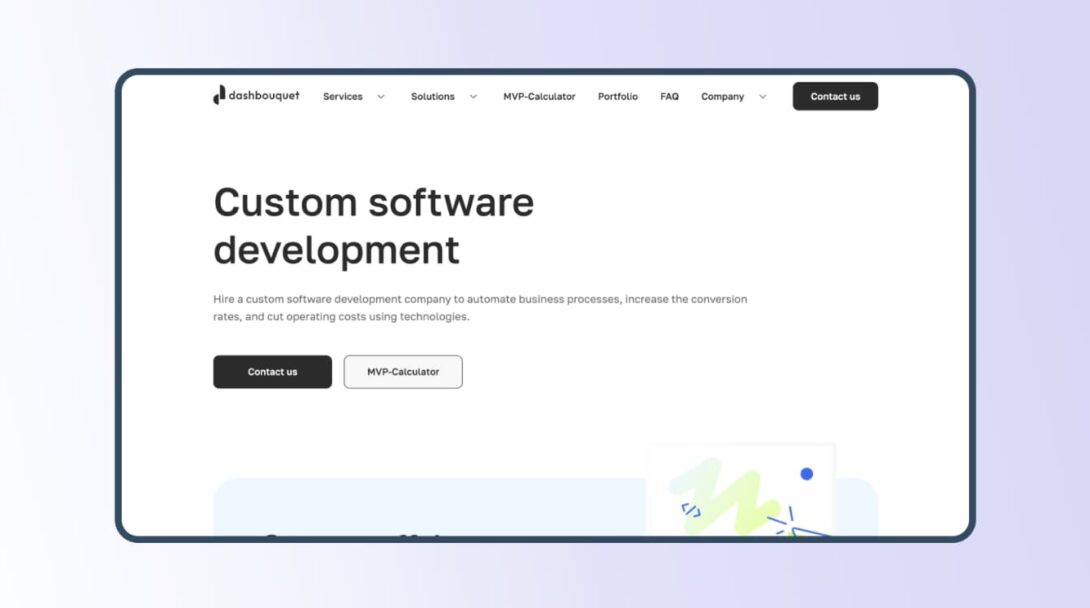The height and width of the screenshot is (608, 1090).
Task: Click the code brackets icon in illustration
Action: [x=691, y=510]
